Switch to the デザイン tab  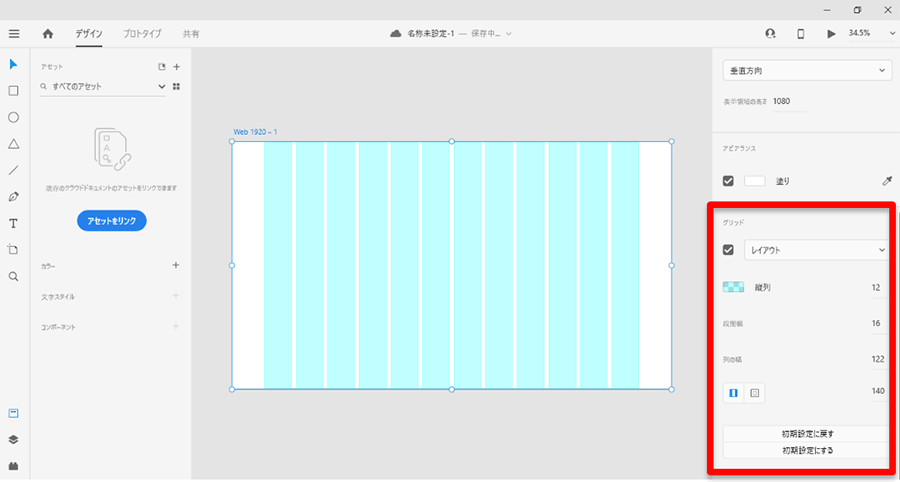click(x=89, y=34)
